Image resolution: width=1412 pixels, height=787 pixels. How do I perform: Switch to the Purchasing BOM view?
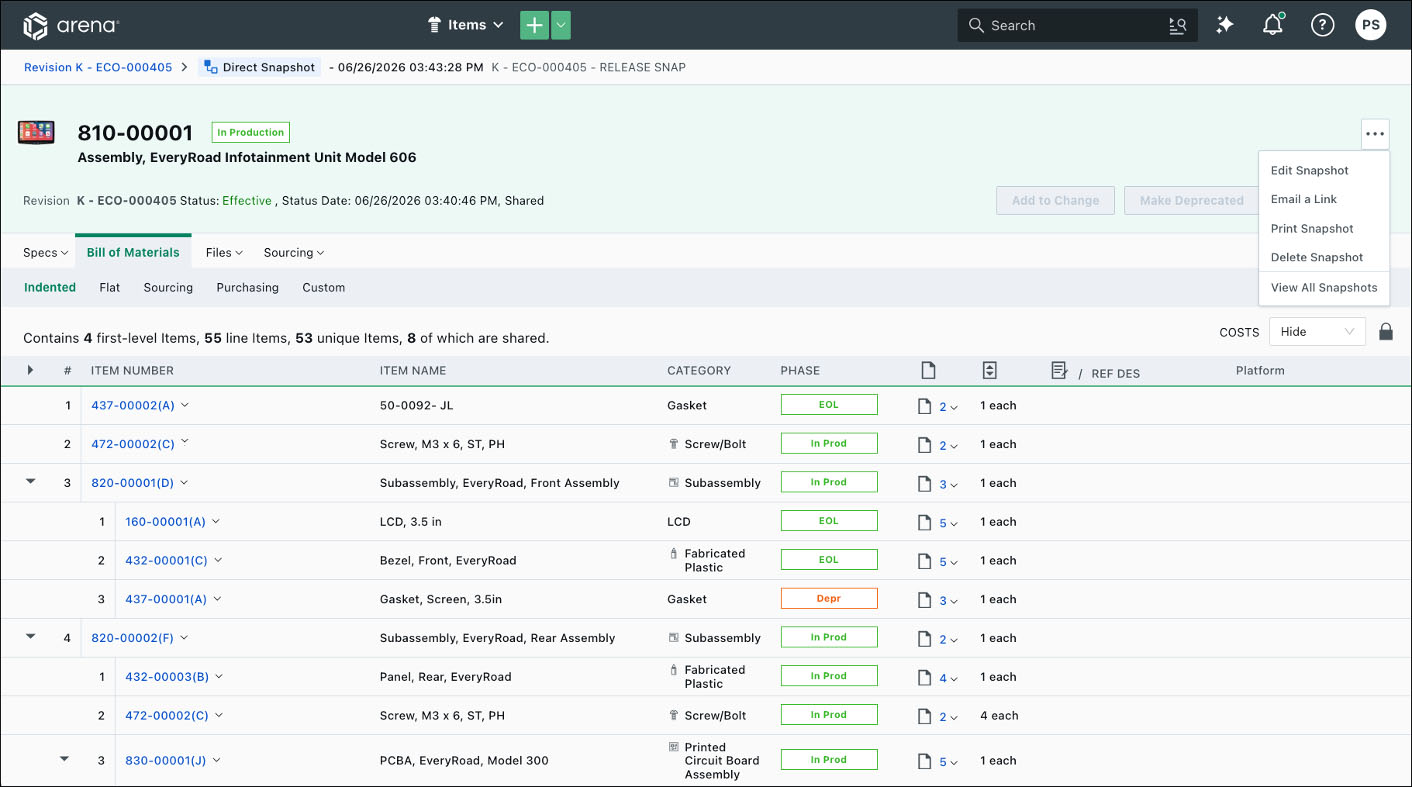point(247,288)
